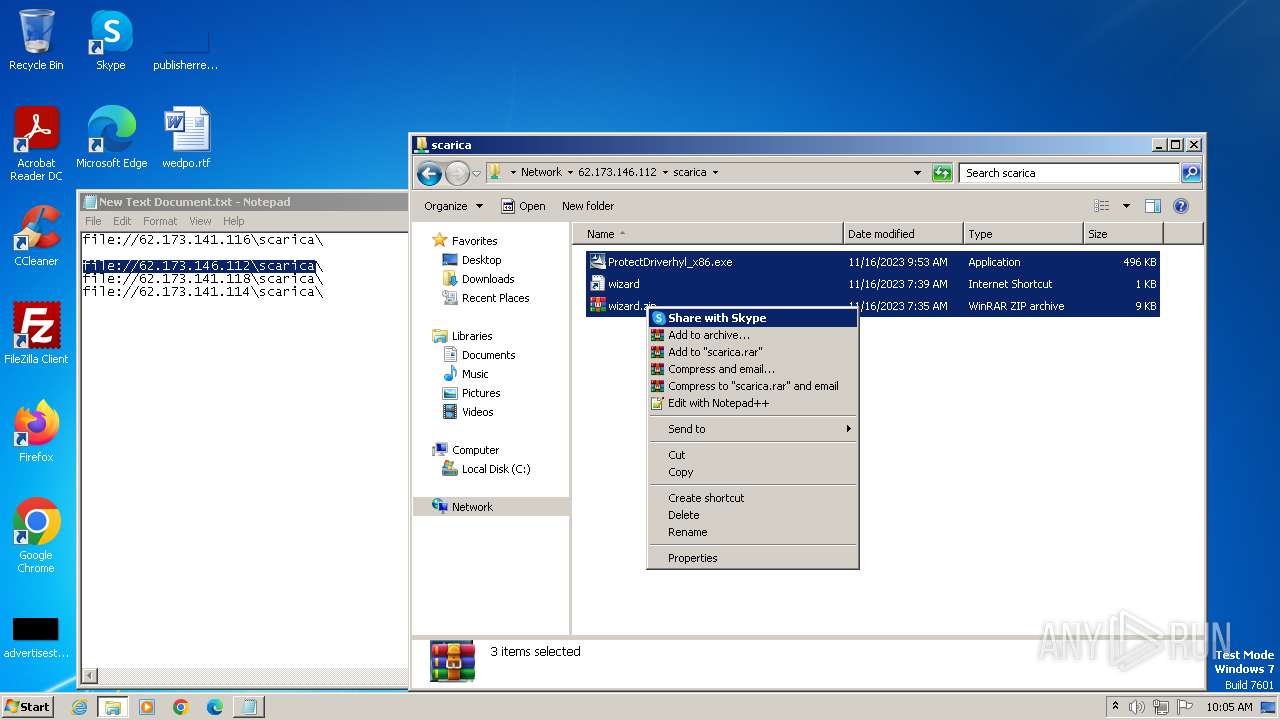This screenshot has height=720, width=1280.
Task: Open Acrobat Reader DC desktop icon
Action: 36,144
